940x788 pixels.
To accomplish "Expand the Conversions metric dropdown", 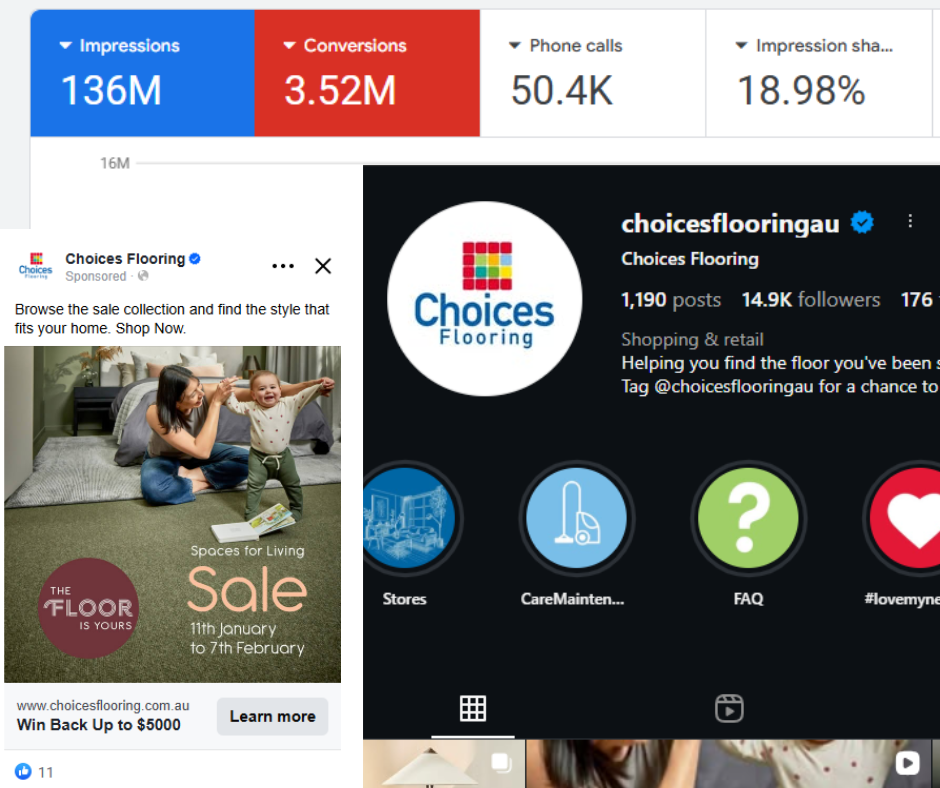I will tap(290, 46).
